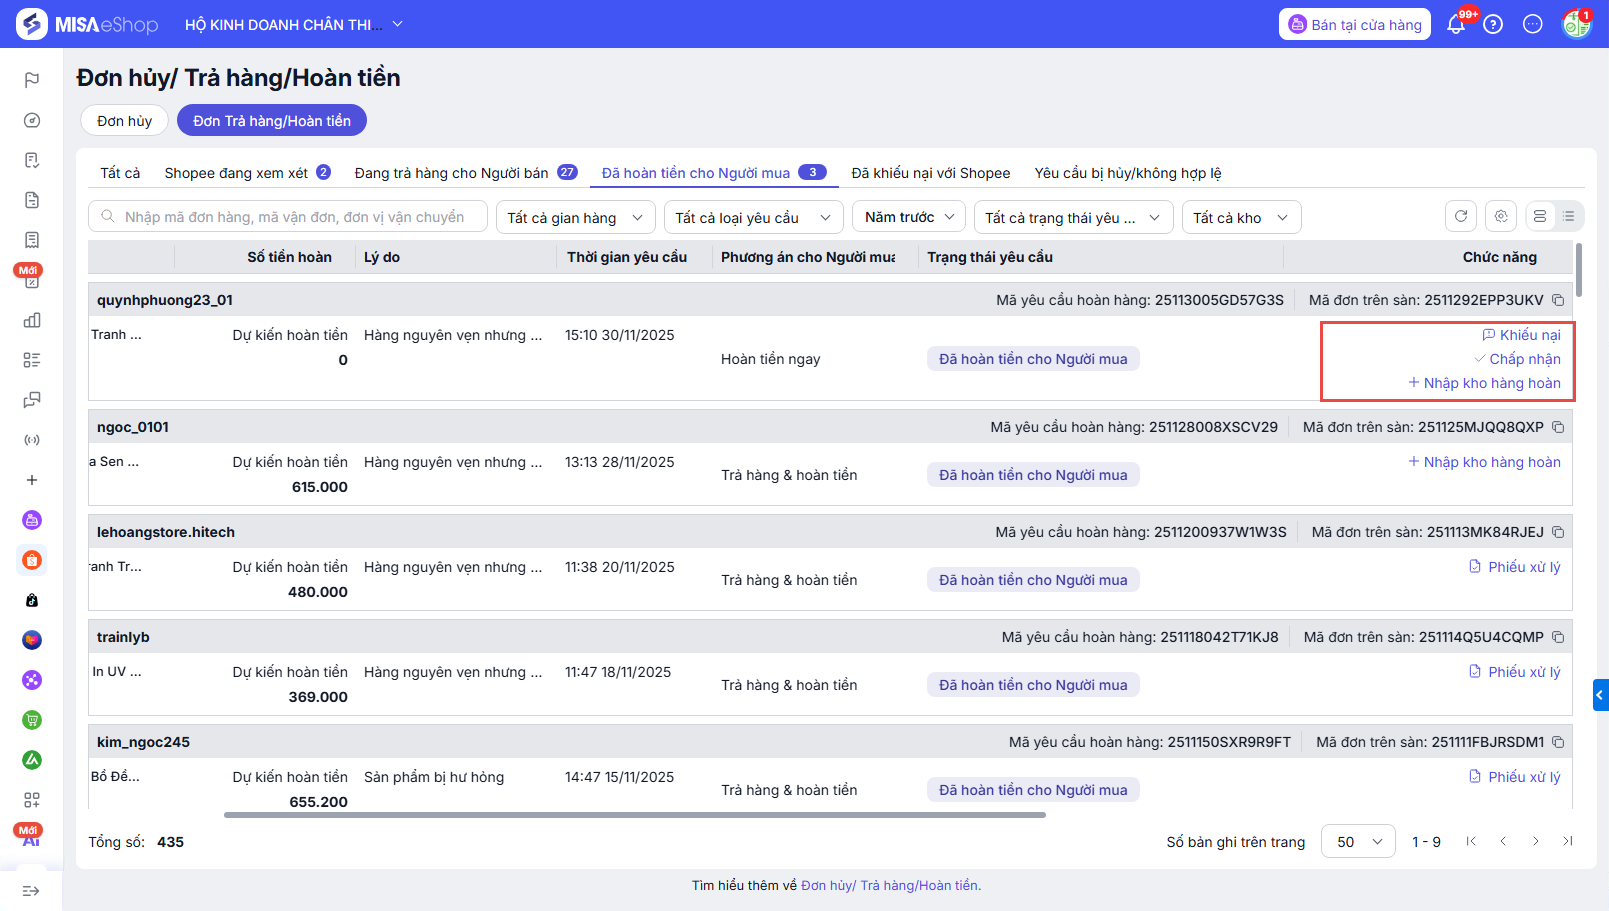This screenshot has height=911, width=1609.
Task: Open the 'Shopee đang xem xét' tab
Action: click(x=247, y=173)
